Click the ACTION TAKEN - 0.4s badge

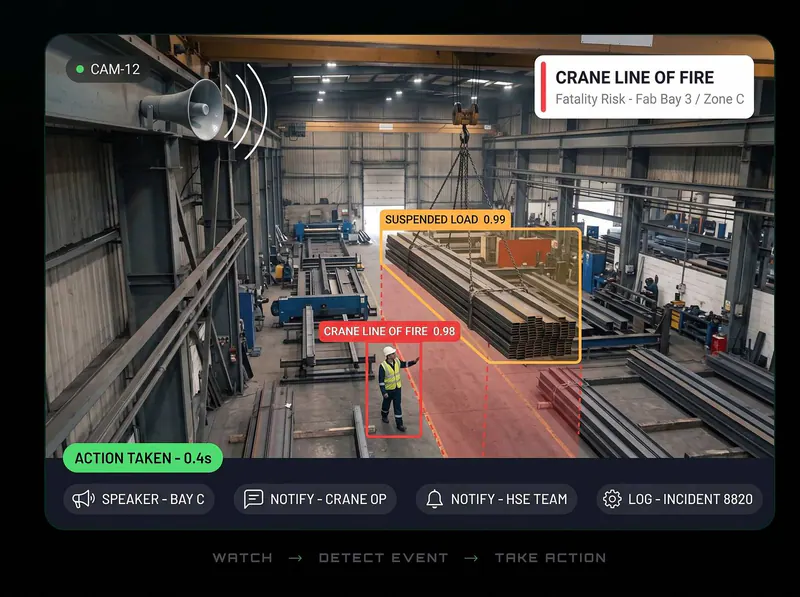click(x=143, y=458)
